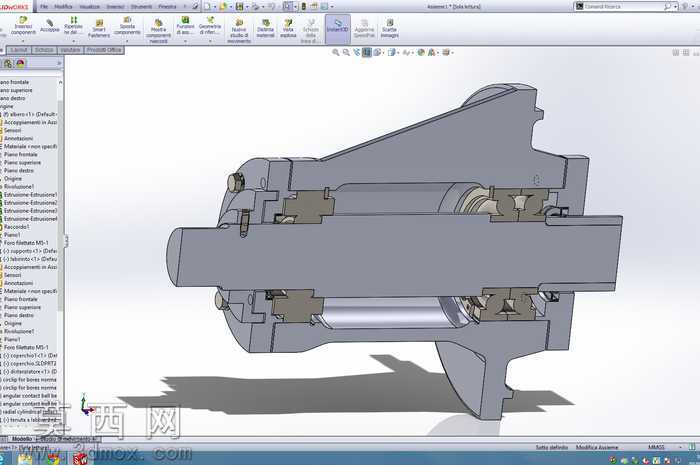Open the Modifica menu
Viewport: 700px width, 465px height.
pyautogui.click(x=63, y=7)
